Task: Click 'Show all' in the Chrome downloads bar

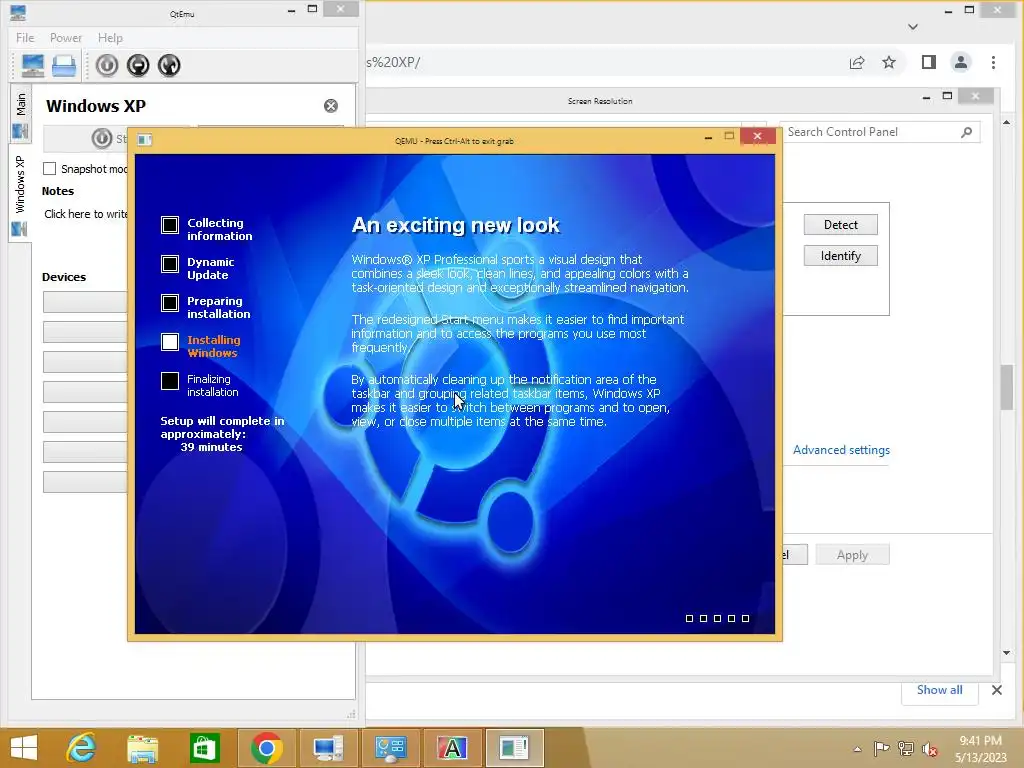Action: point(939,690)
